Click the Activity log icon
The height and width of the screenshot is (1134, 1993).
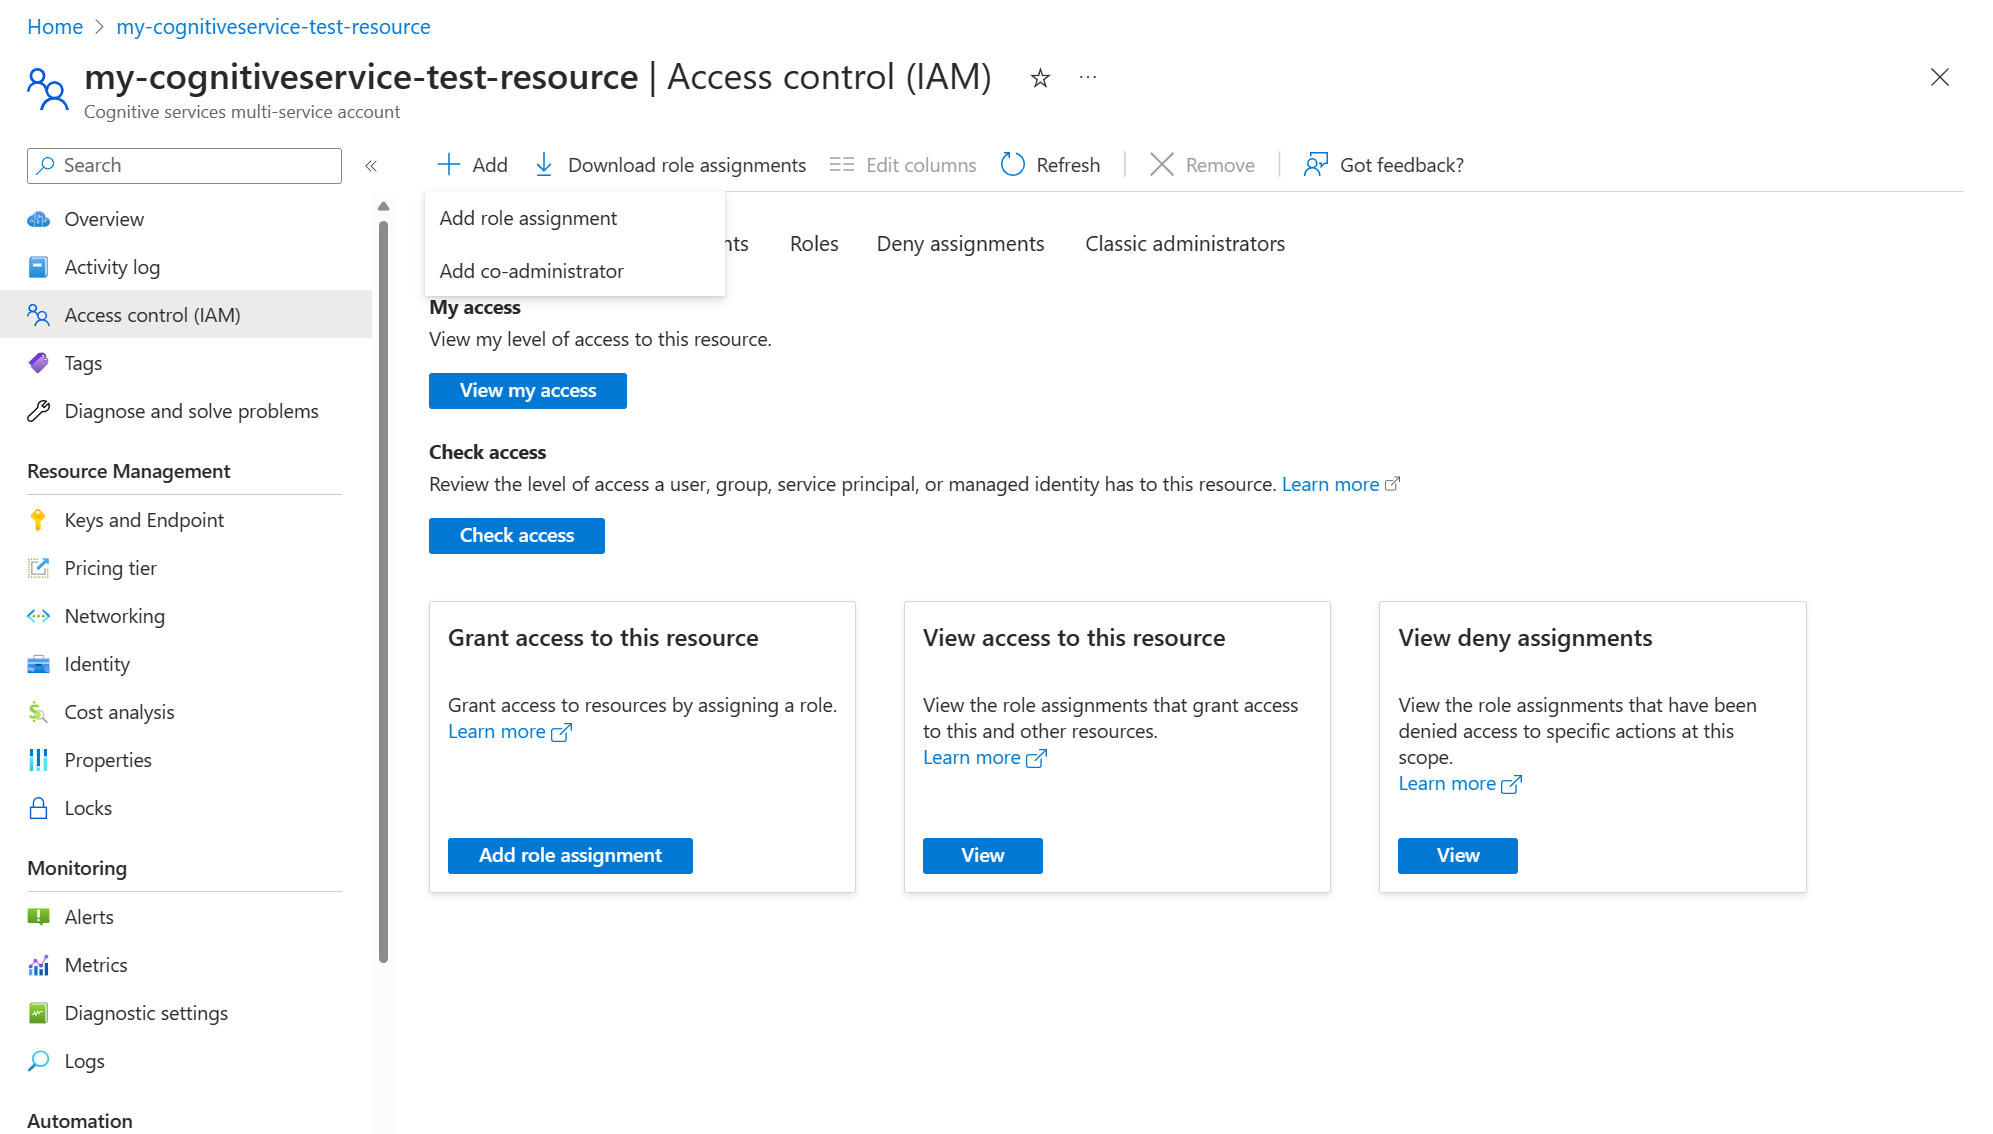coord(38,267)
